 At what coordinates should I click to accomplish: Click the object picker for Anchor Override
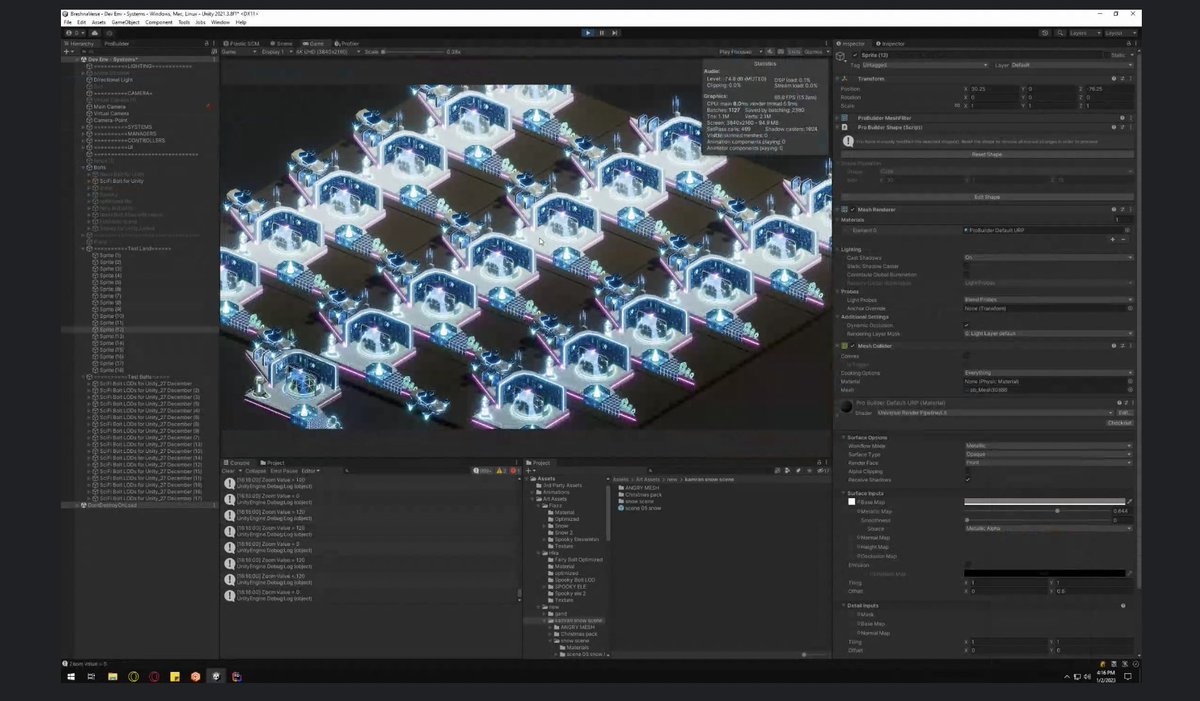[x=1130, y=308]
